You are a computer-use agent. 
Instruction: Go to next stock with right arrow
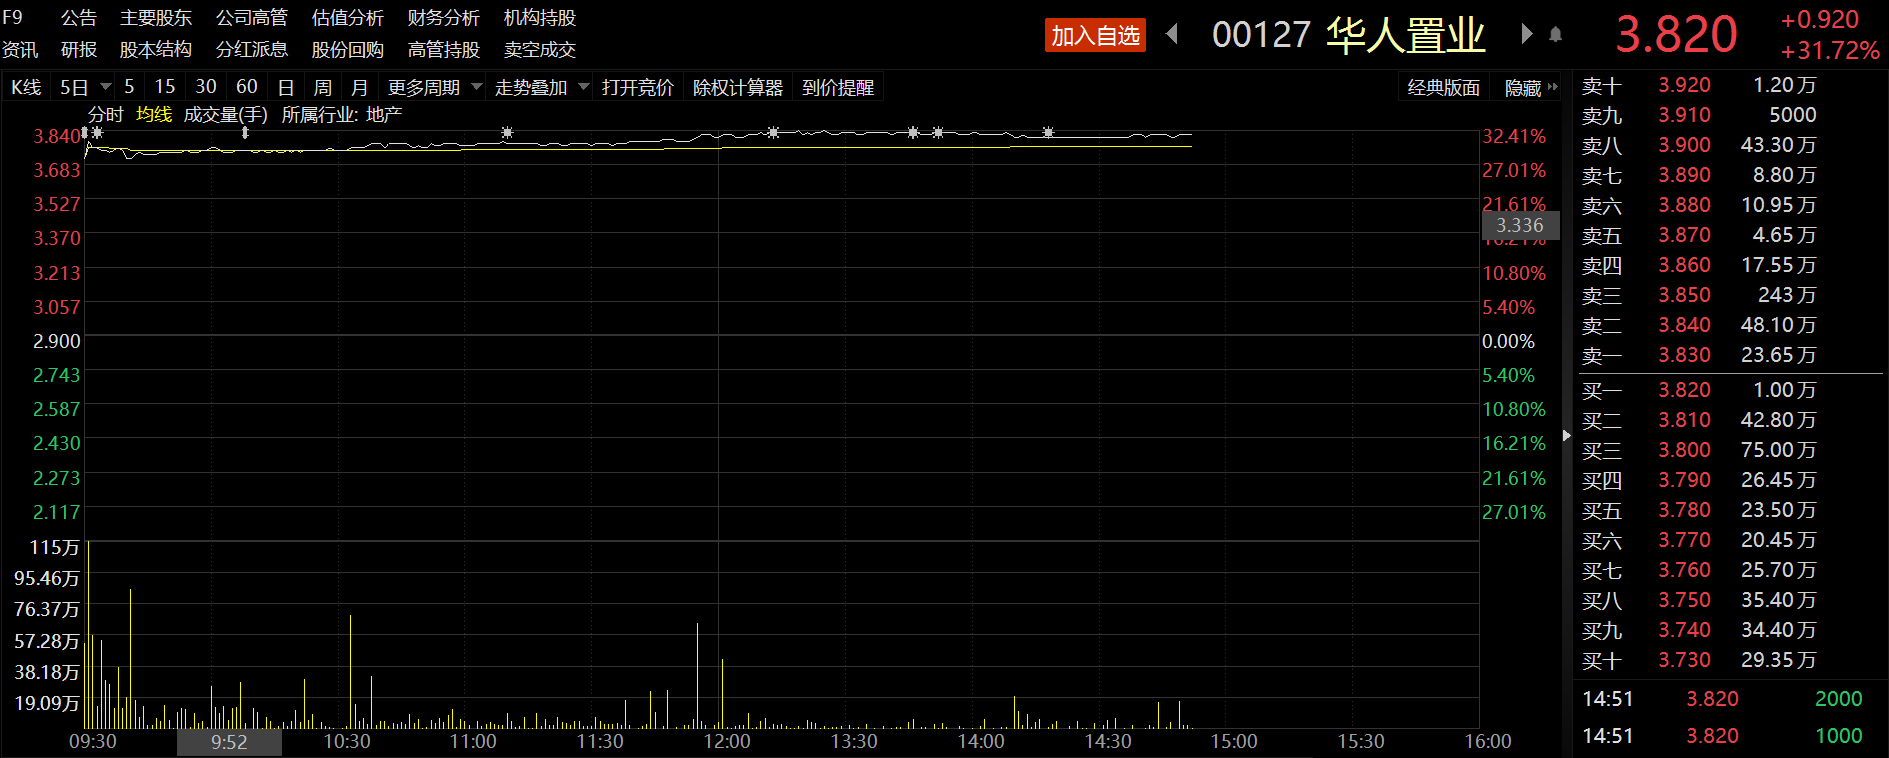tap(1526, 34)
